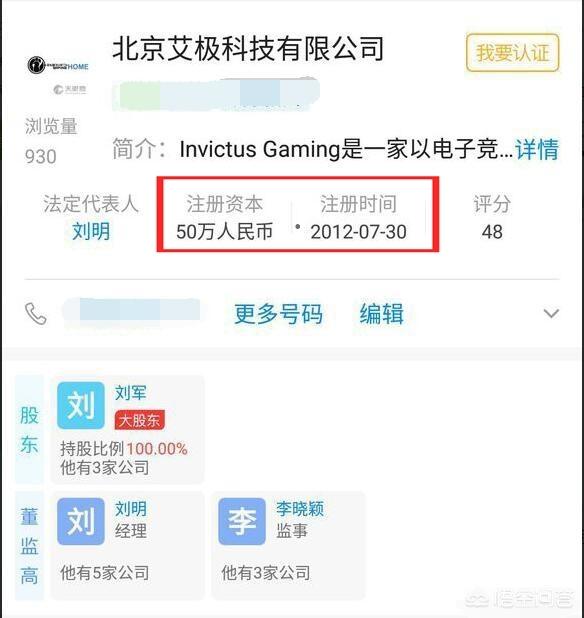Click the 我要认证 button

[512, 53]
